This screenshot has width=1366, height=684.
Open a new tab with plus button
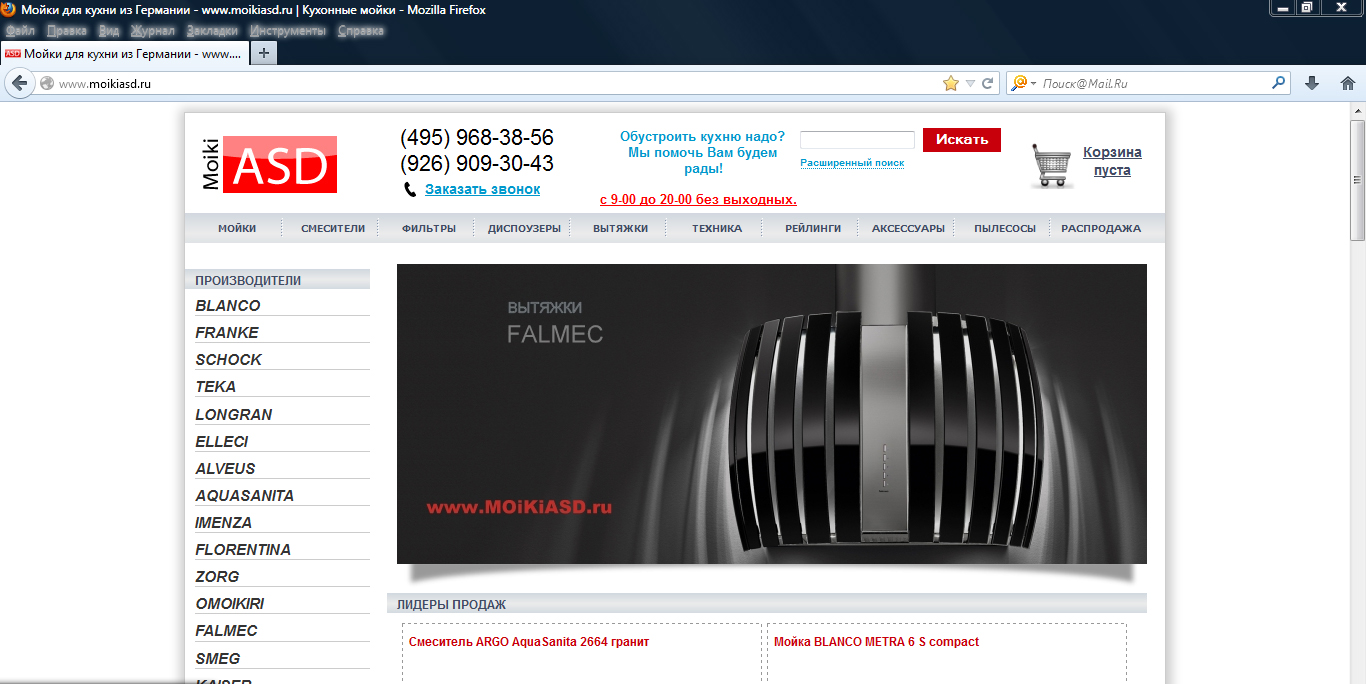coord(263,53)
